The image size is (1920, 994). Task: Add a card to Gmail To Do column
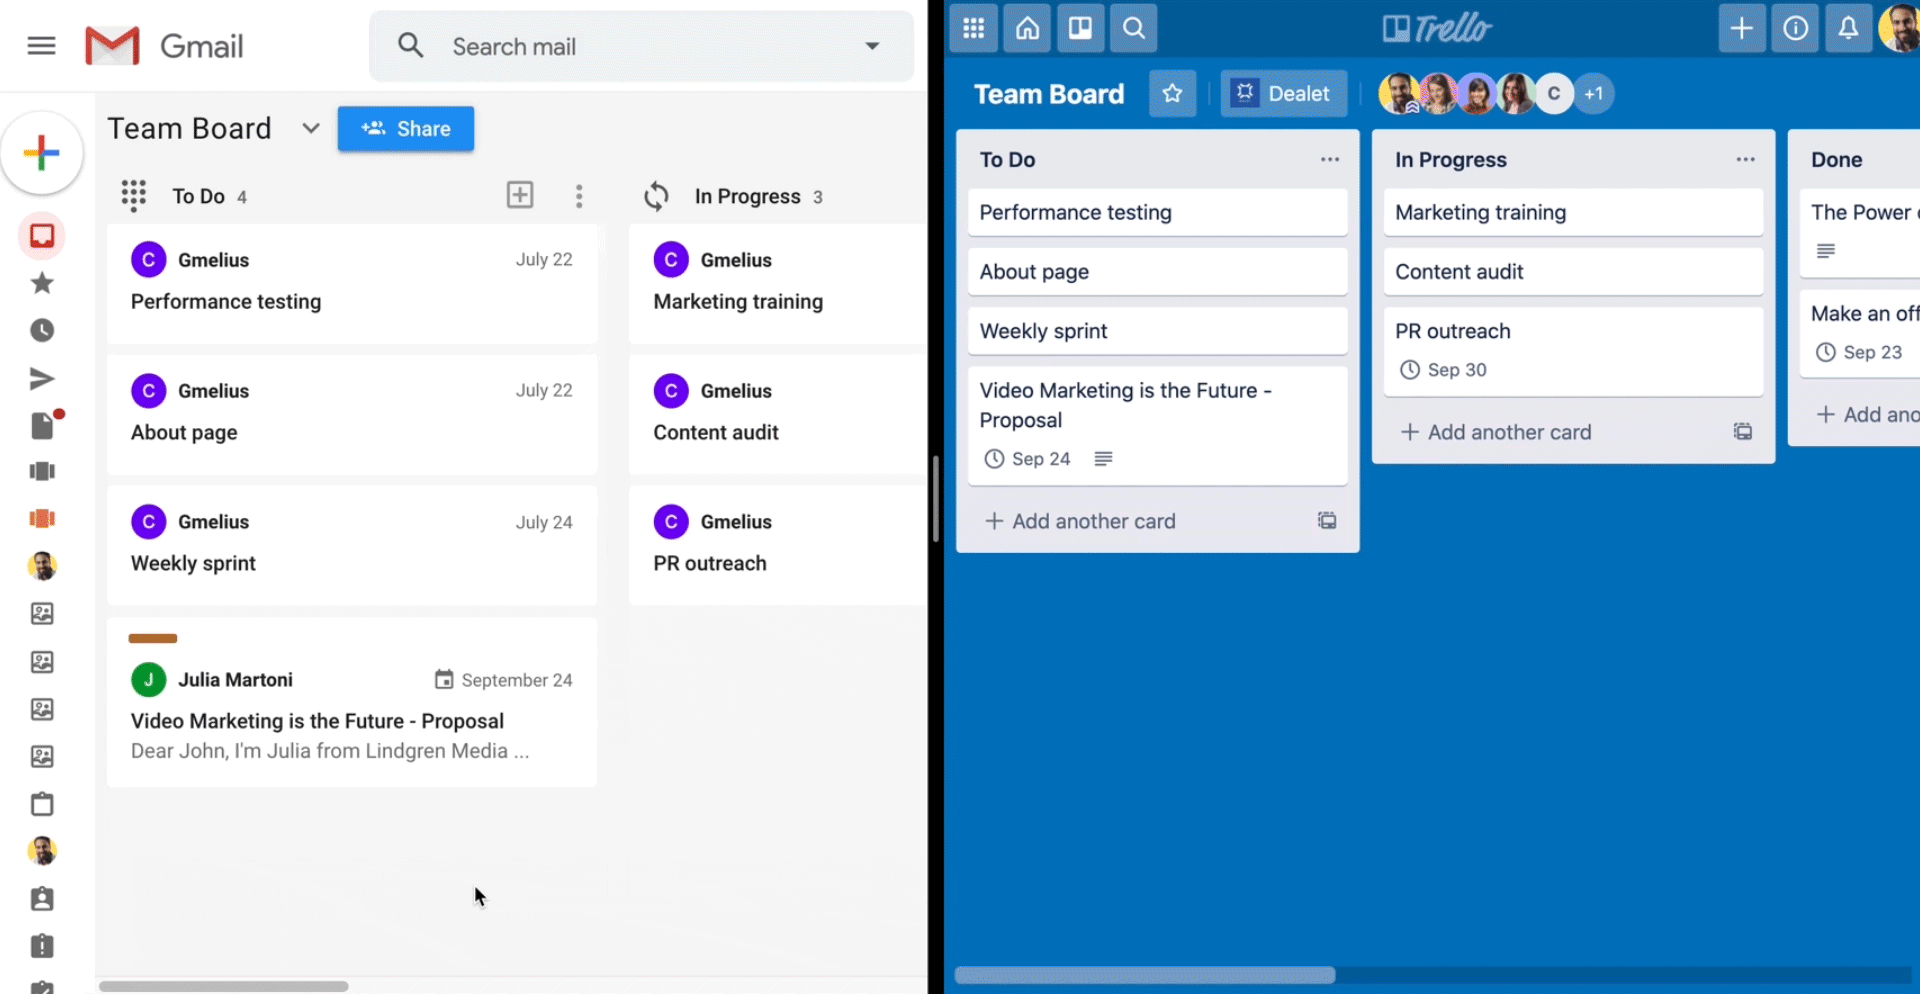[x=520, y=195]
